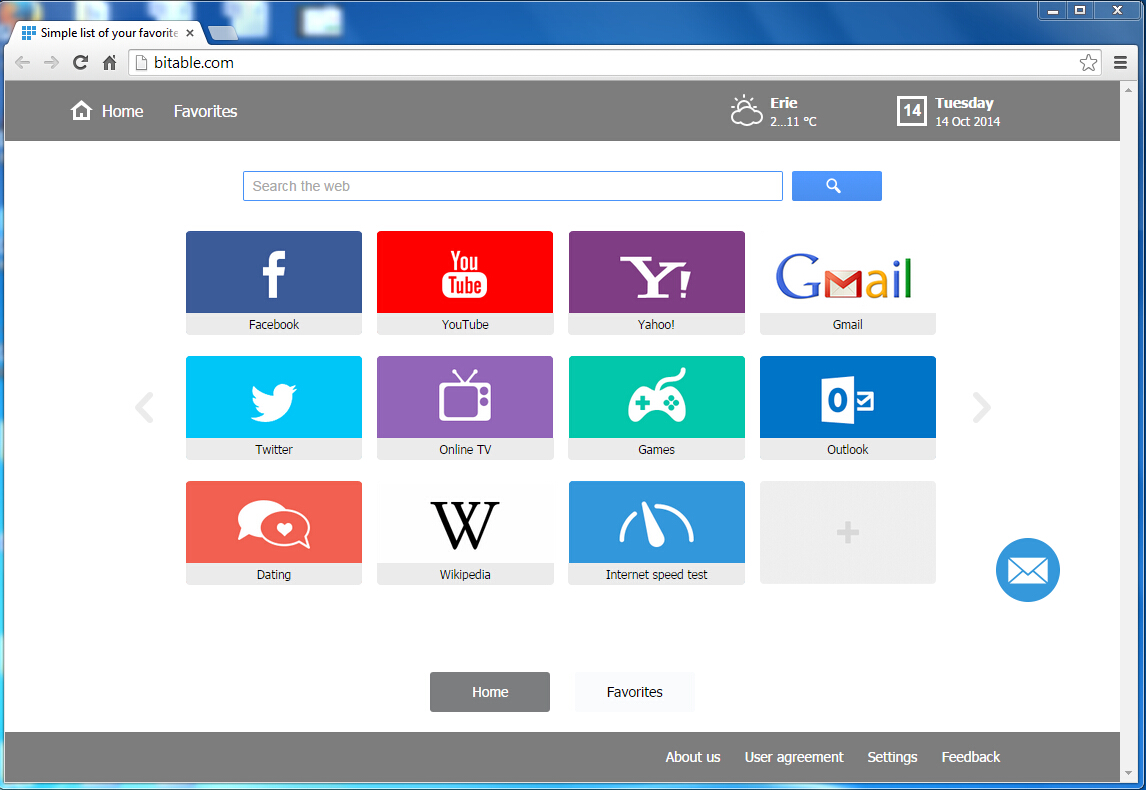Click the browser home icon
This screenshot has width=1146, height=790.
point(110,63)
